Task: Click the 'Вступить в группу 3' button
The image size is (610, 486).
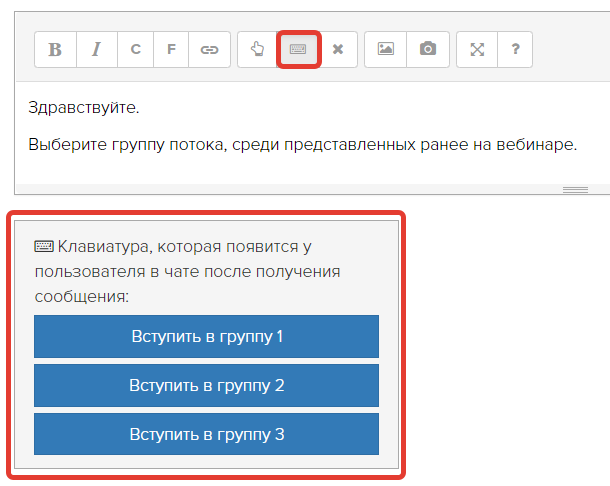Action: [206, 434]
